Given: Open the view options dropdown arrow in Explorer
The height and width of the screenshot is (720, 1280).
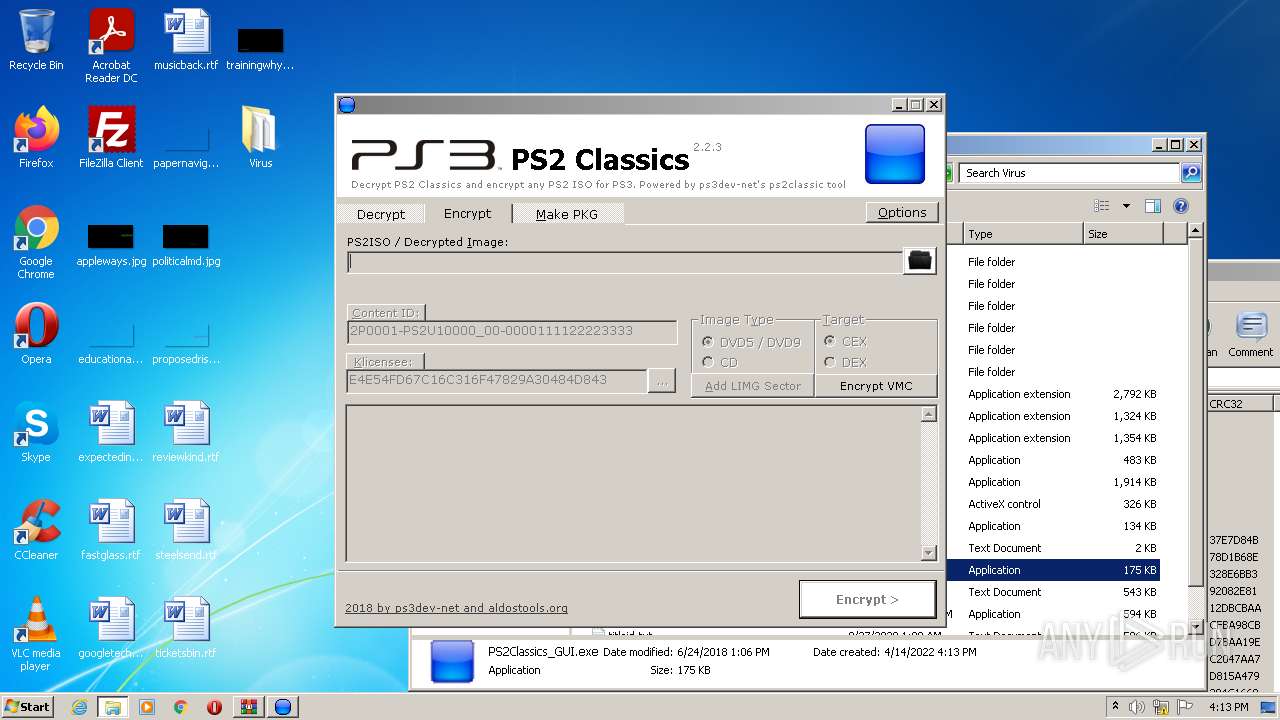Looking at the screenshot, I should pos(1126,206).
